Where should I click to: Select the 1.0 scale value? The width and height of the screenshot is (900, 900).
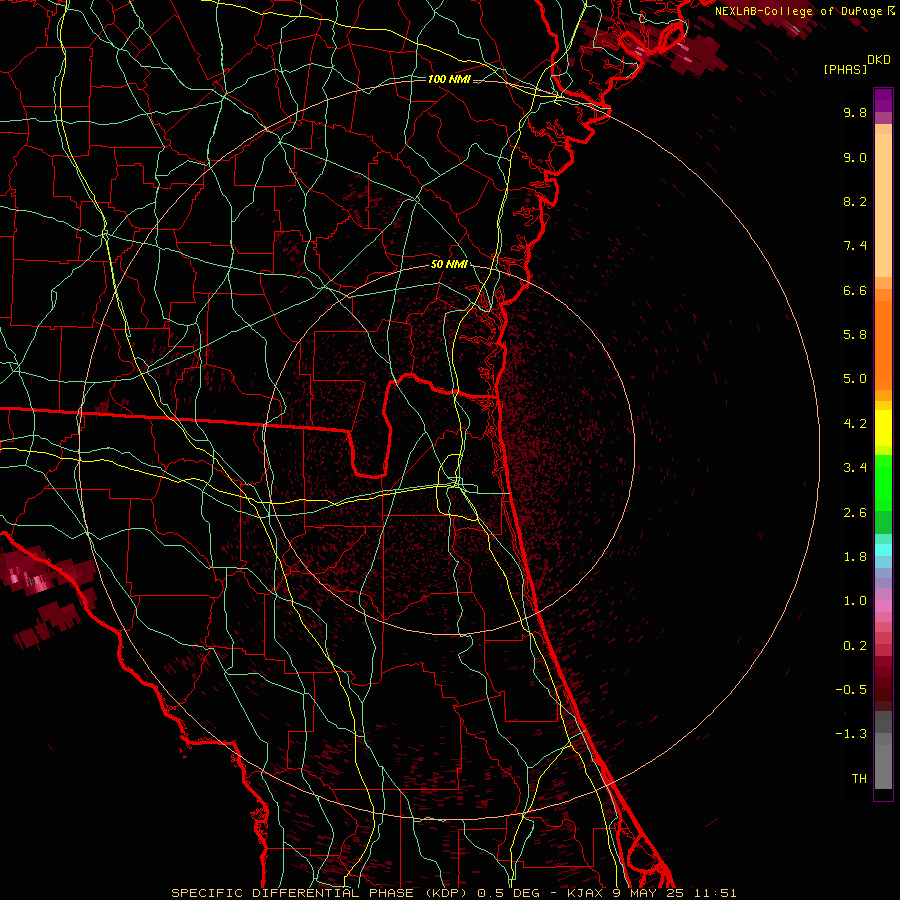click(855, 601)
